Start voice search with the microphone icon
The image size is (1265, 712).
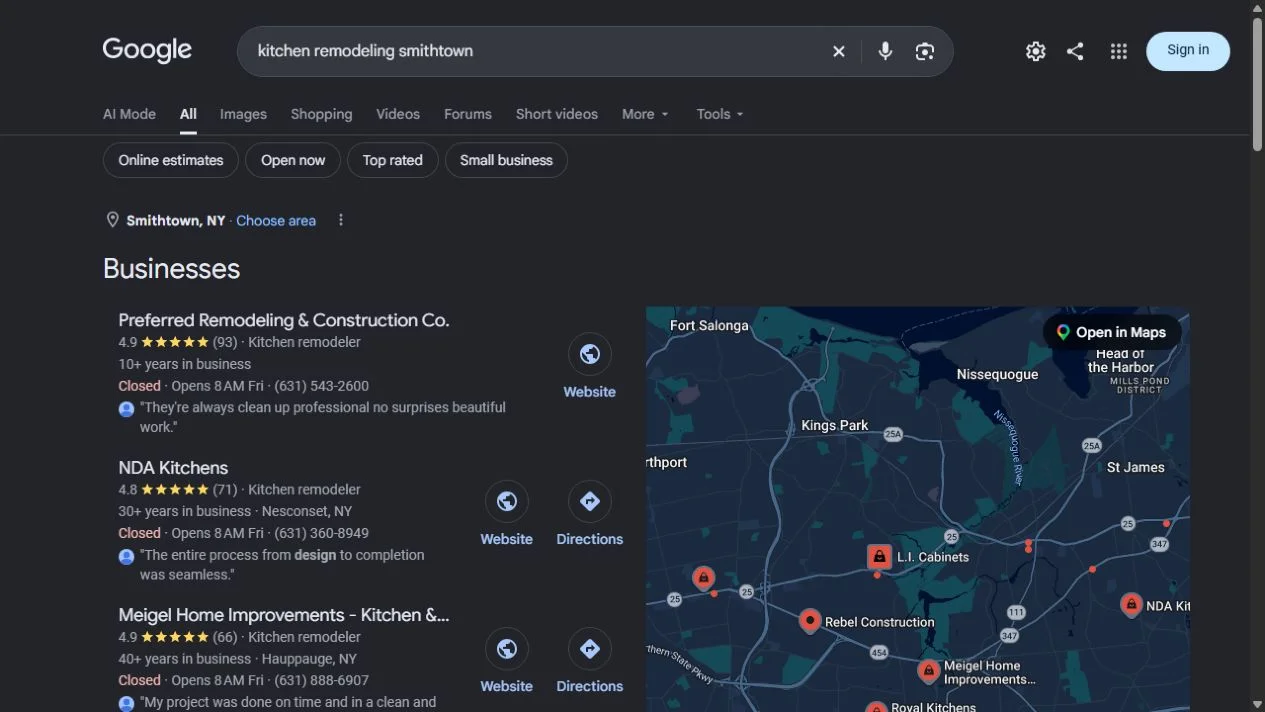pyautogui.click(x=885, y=51)
